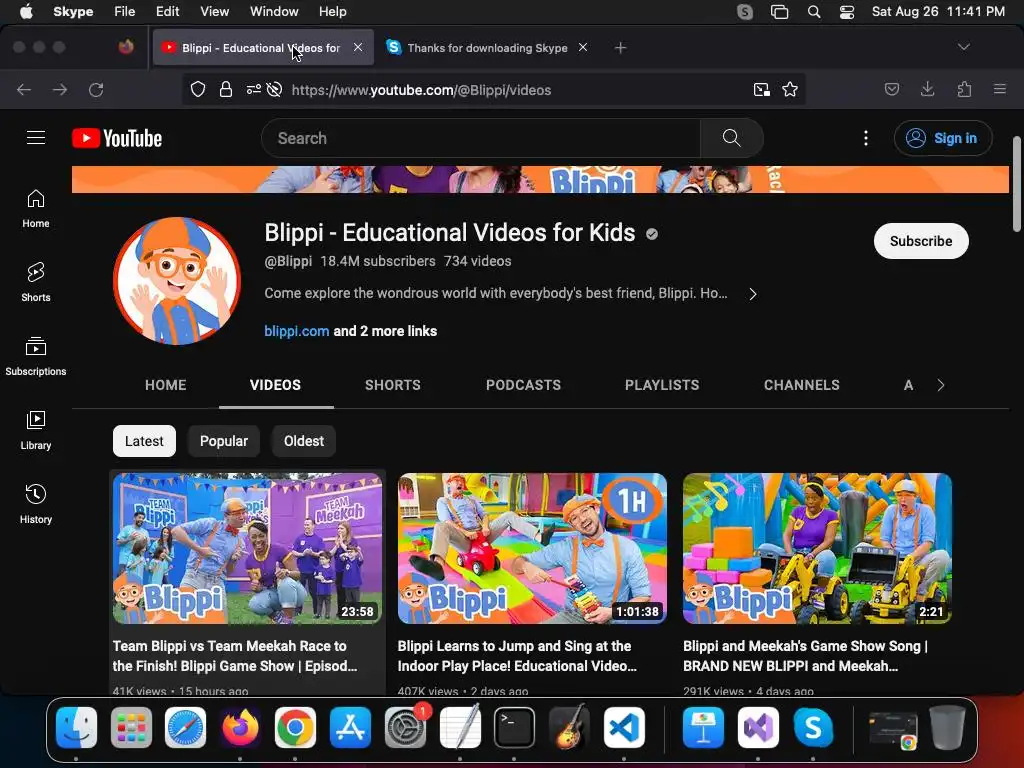This screenshot has width=1024, height=768.
Task: Click the autoplay blocked icon
Action: 275,89
